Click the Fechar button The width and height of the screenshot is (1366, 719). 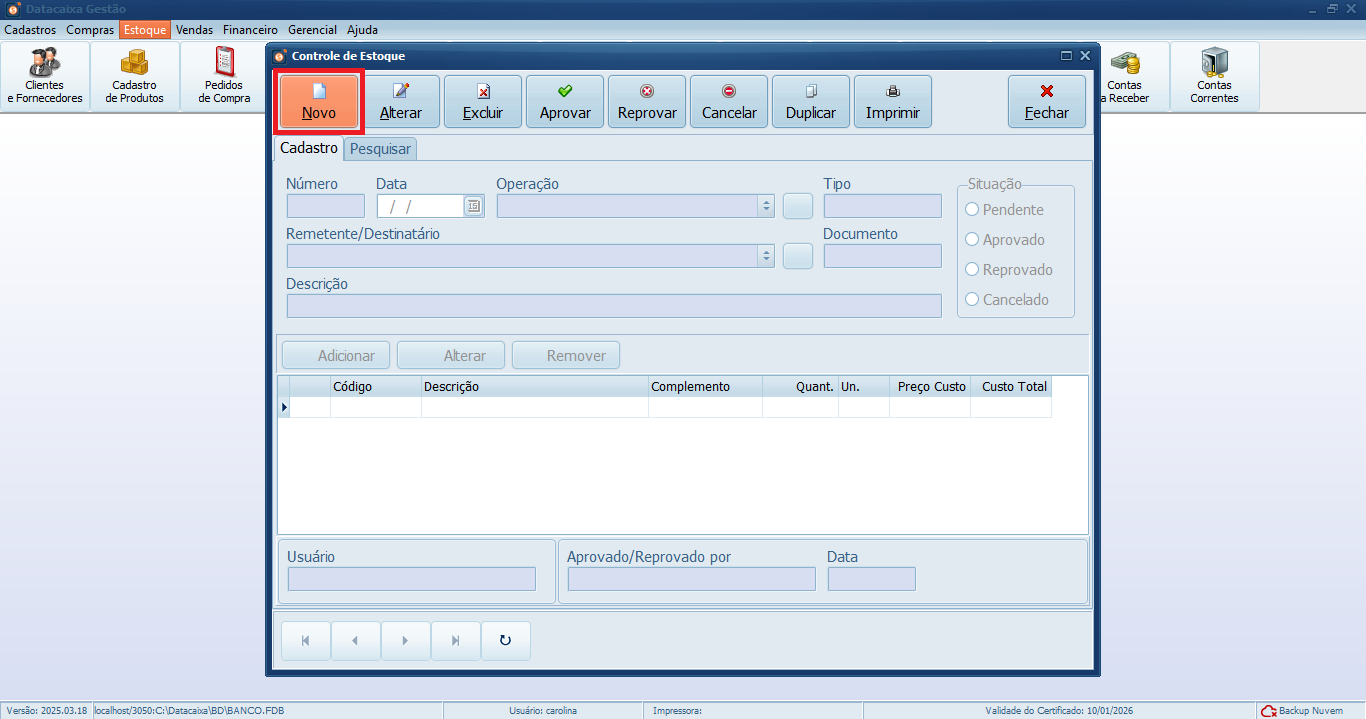click(x=1047, y=101)
